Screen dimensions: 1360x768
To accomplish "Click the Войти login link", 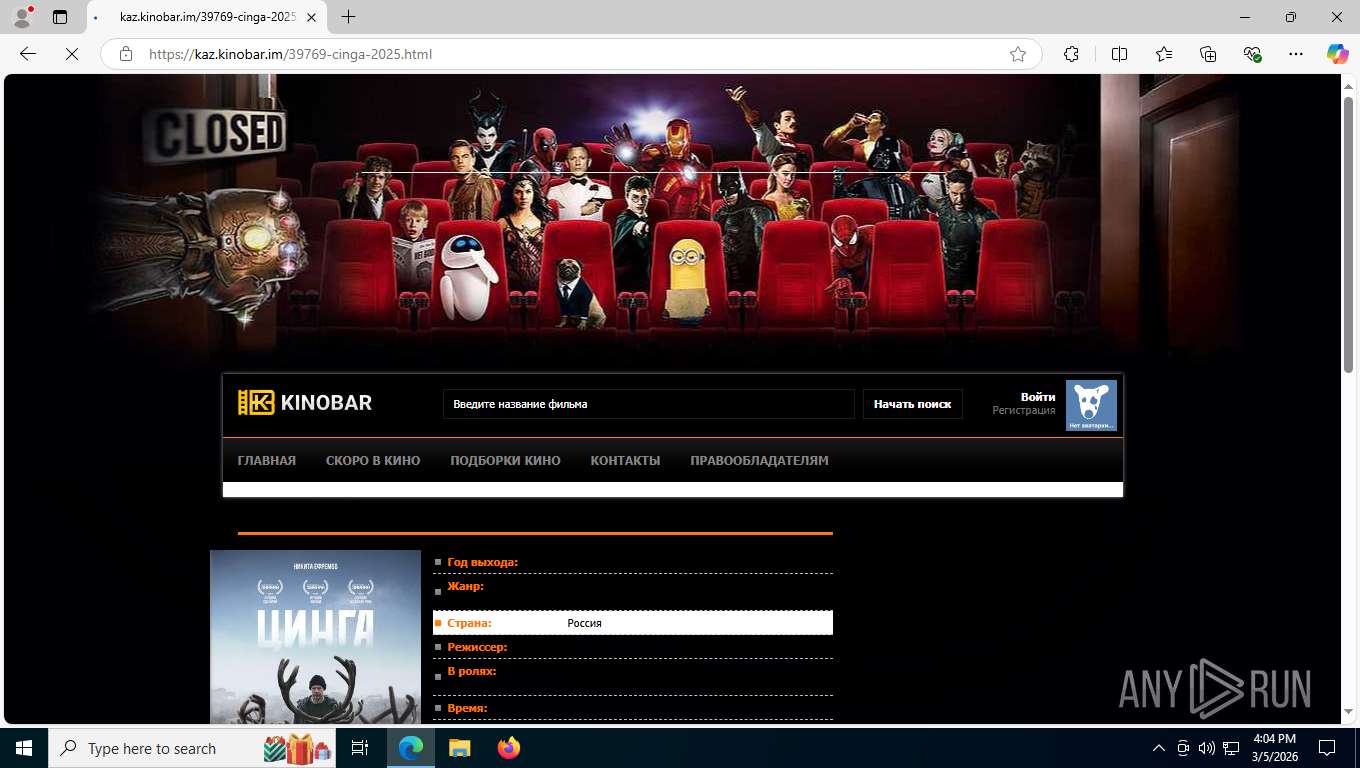I will click(1038, 397).
